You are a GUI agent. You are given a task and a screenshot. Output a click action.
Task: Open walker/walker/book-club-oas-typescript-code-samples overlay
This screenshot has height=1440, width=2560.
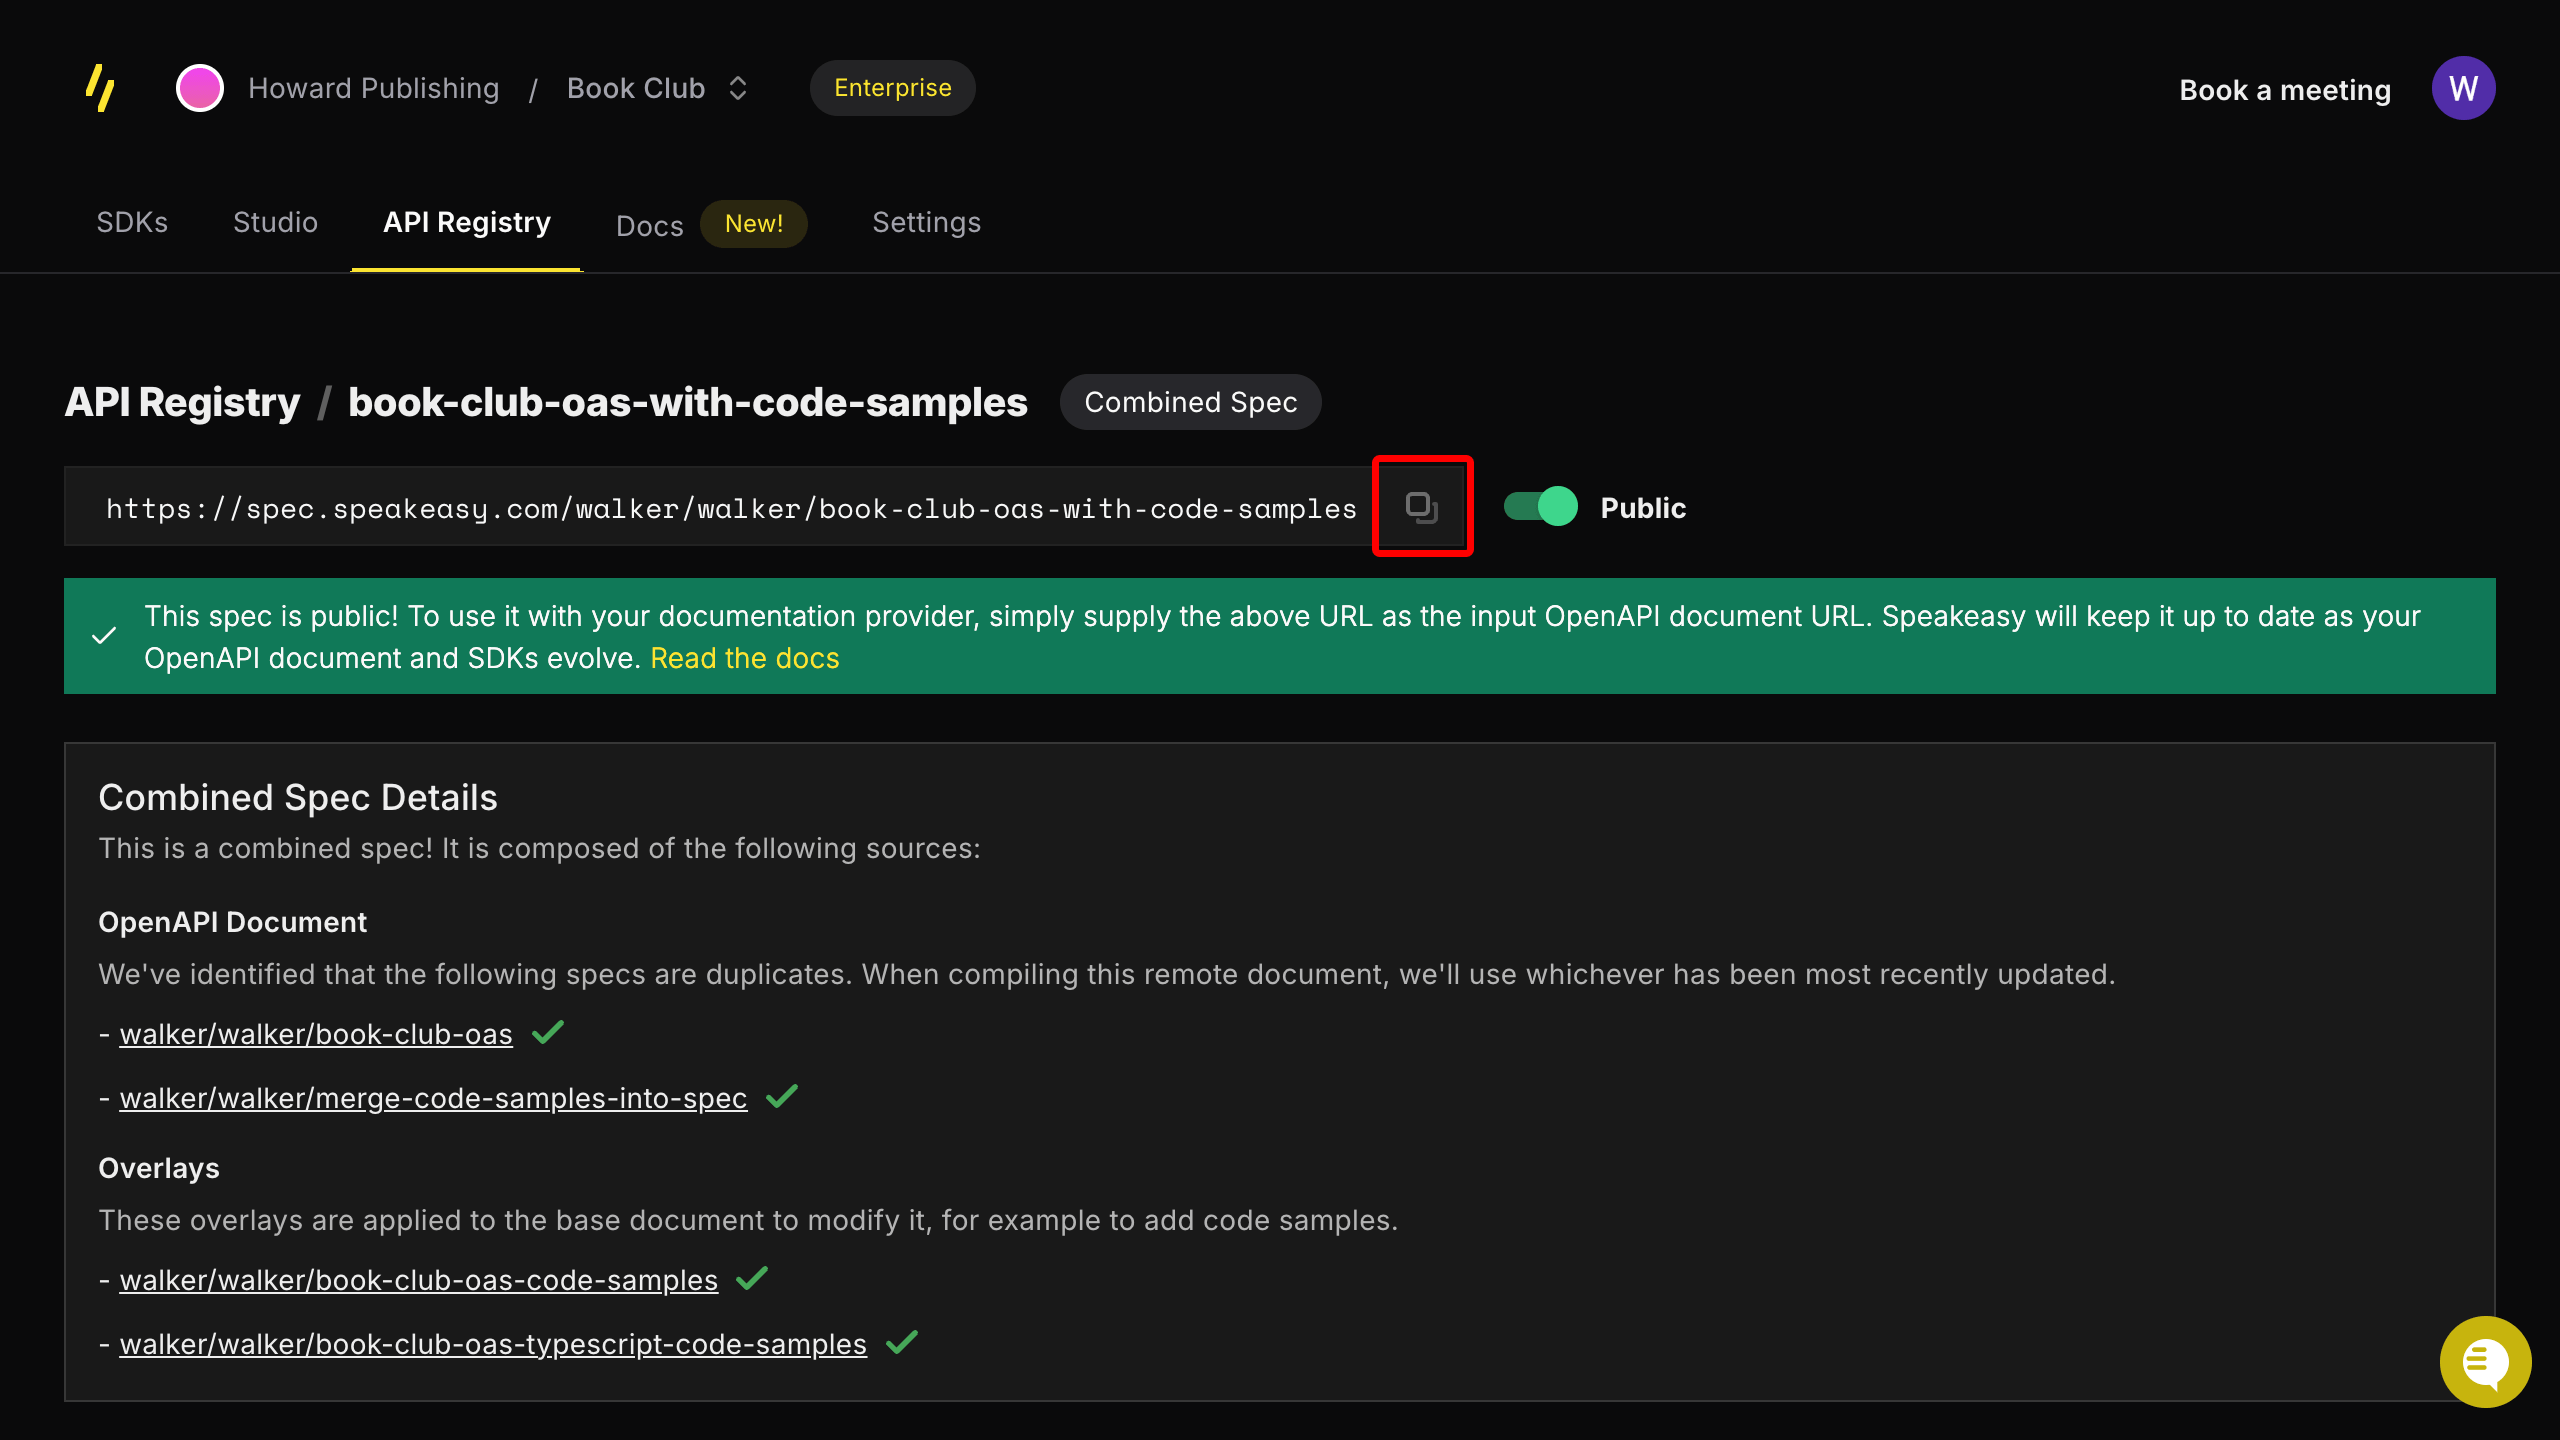(493, 1344)
